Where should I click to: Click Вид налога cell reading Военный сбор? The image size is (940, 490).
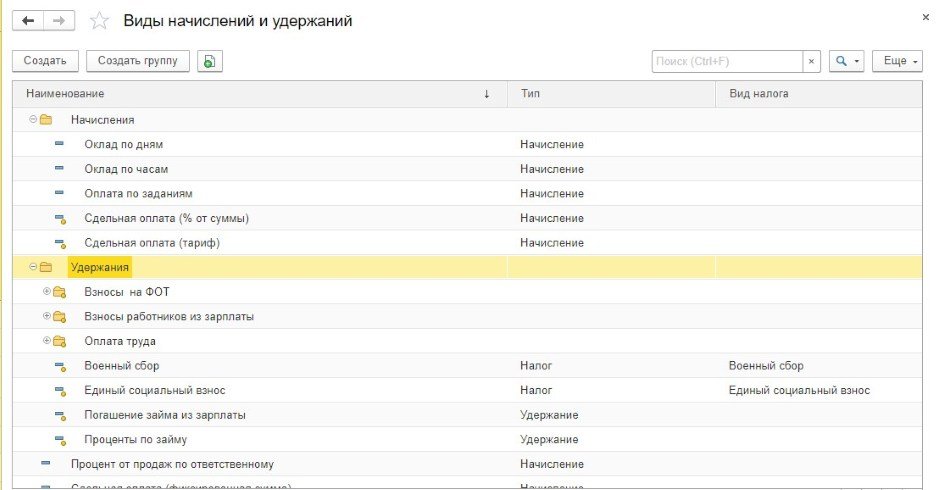click(819, 366)
